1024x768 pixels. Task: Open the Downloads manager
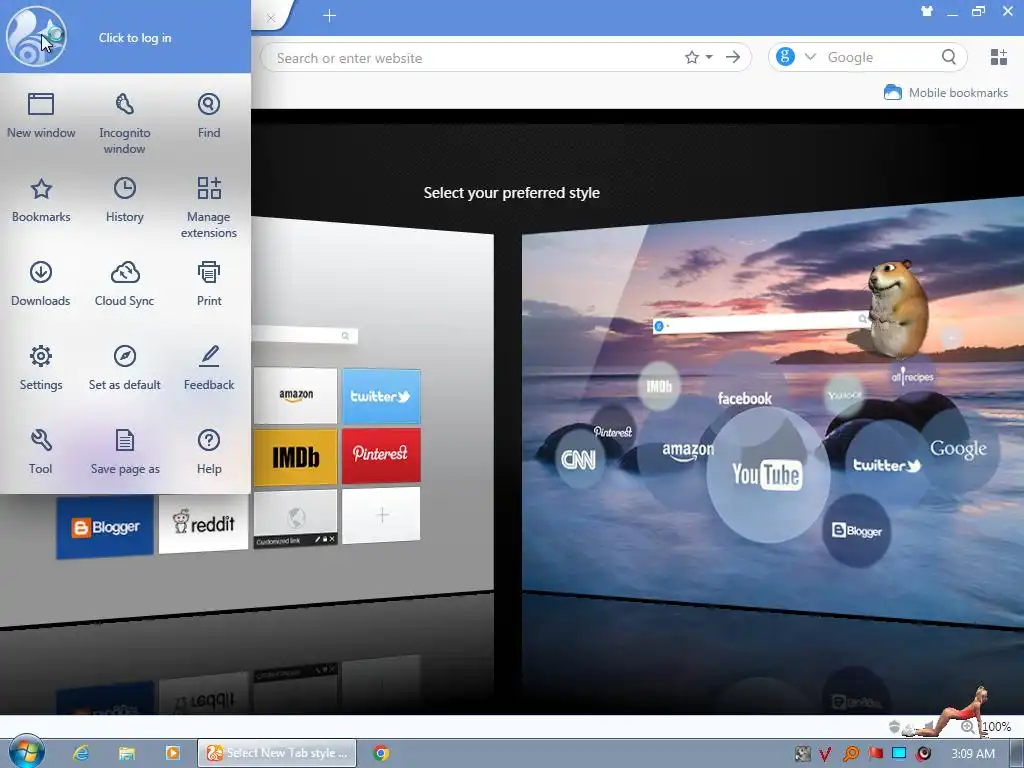pyautogui.click(x=40, y=284)
